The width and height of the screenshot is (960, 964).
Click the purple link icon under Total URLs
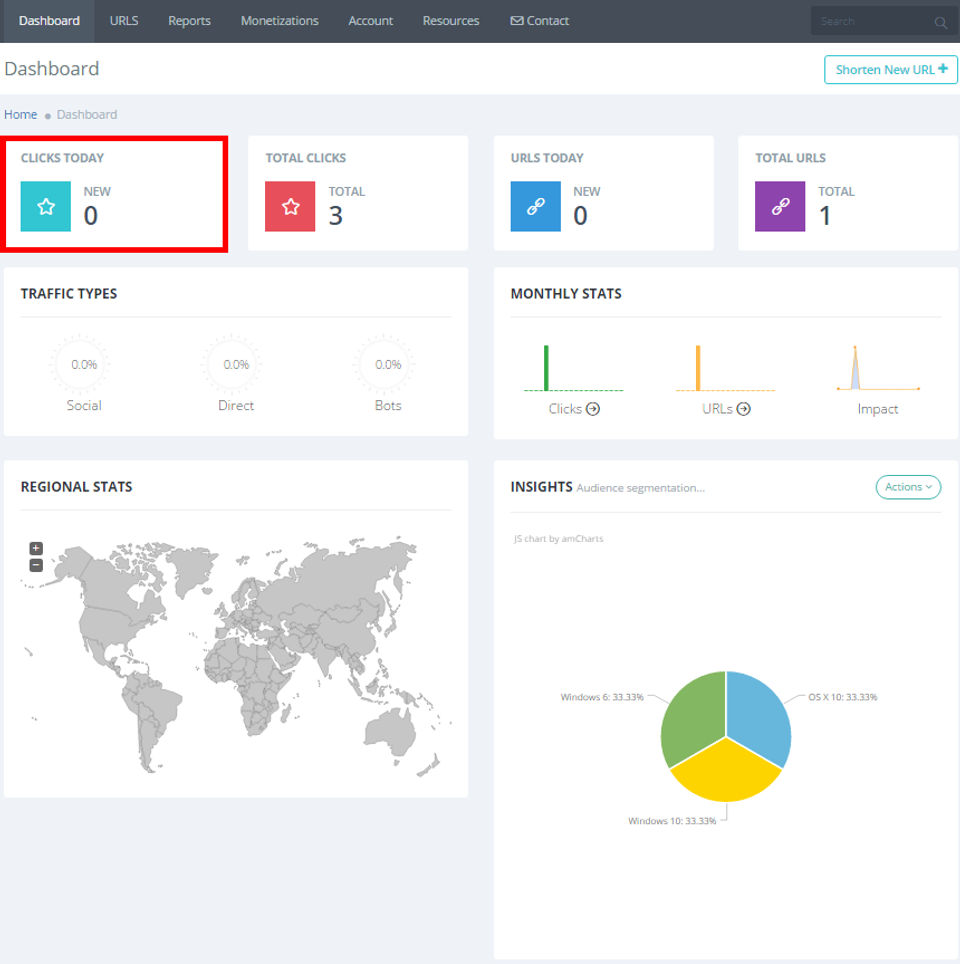click(780, 206)
